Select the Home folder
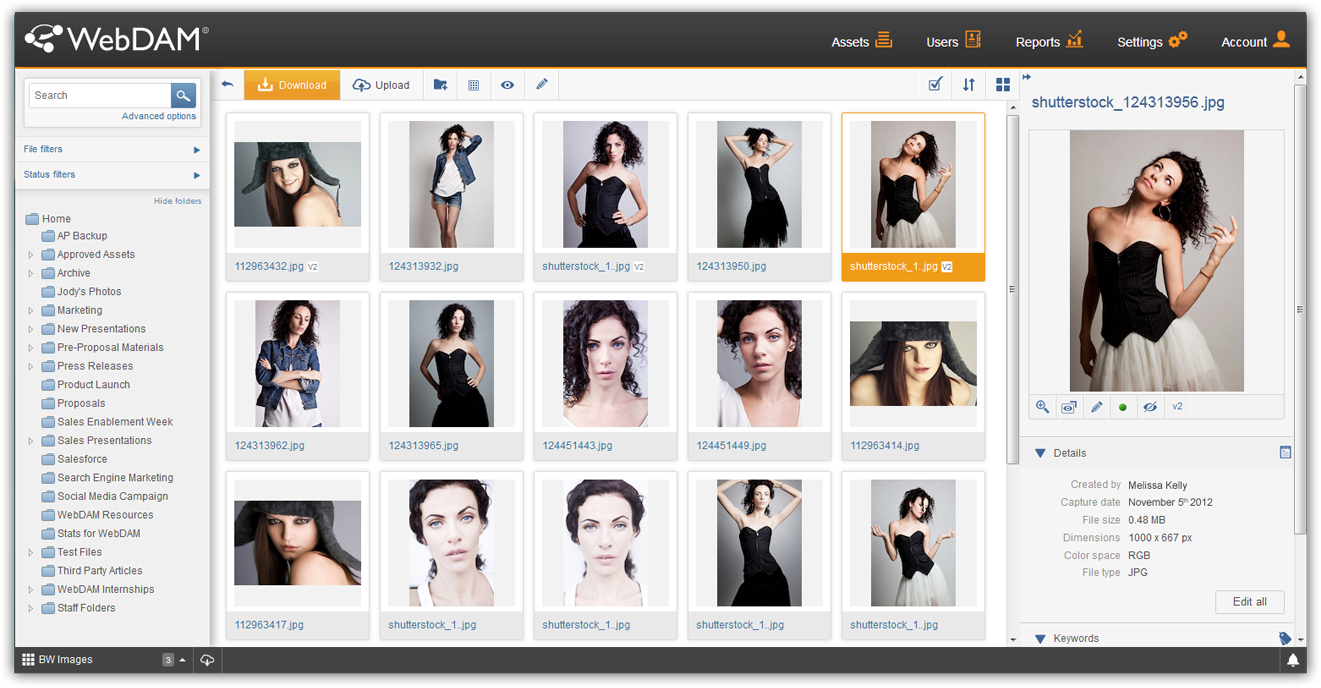 point(48,218)
